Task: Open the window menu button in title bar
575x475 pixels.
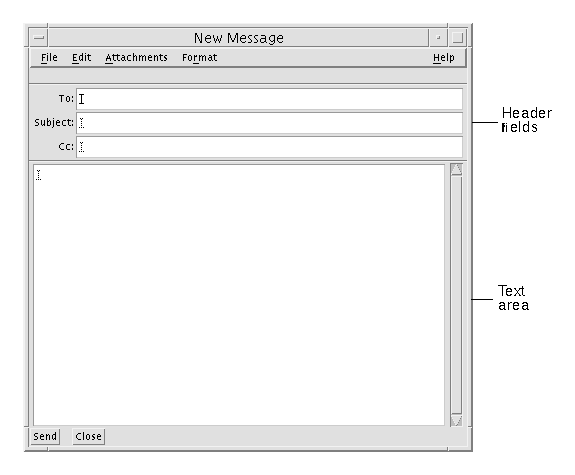Action: 39,38
